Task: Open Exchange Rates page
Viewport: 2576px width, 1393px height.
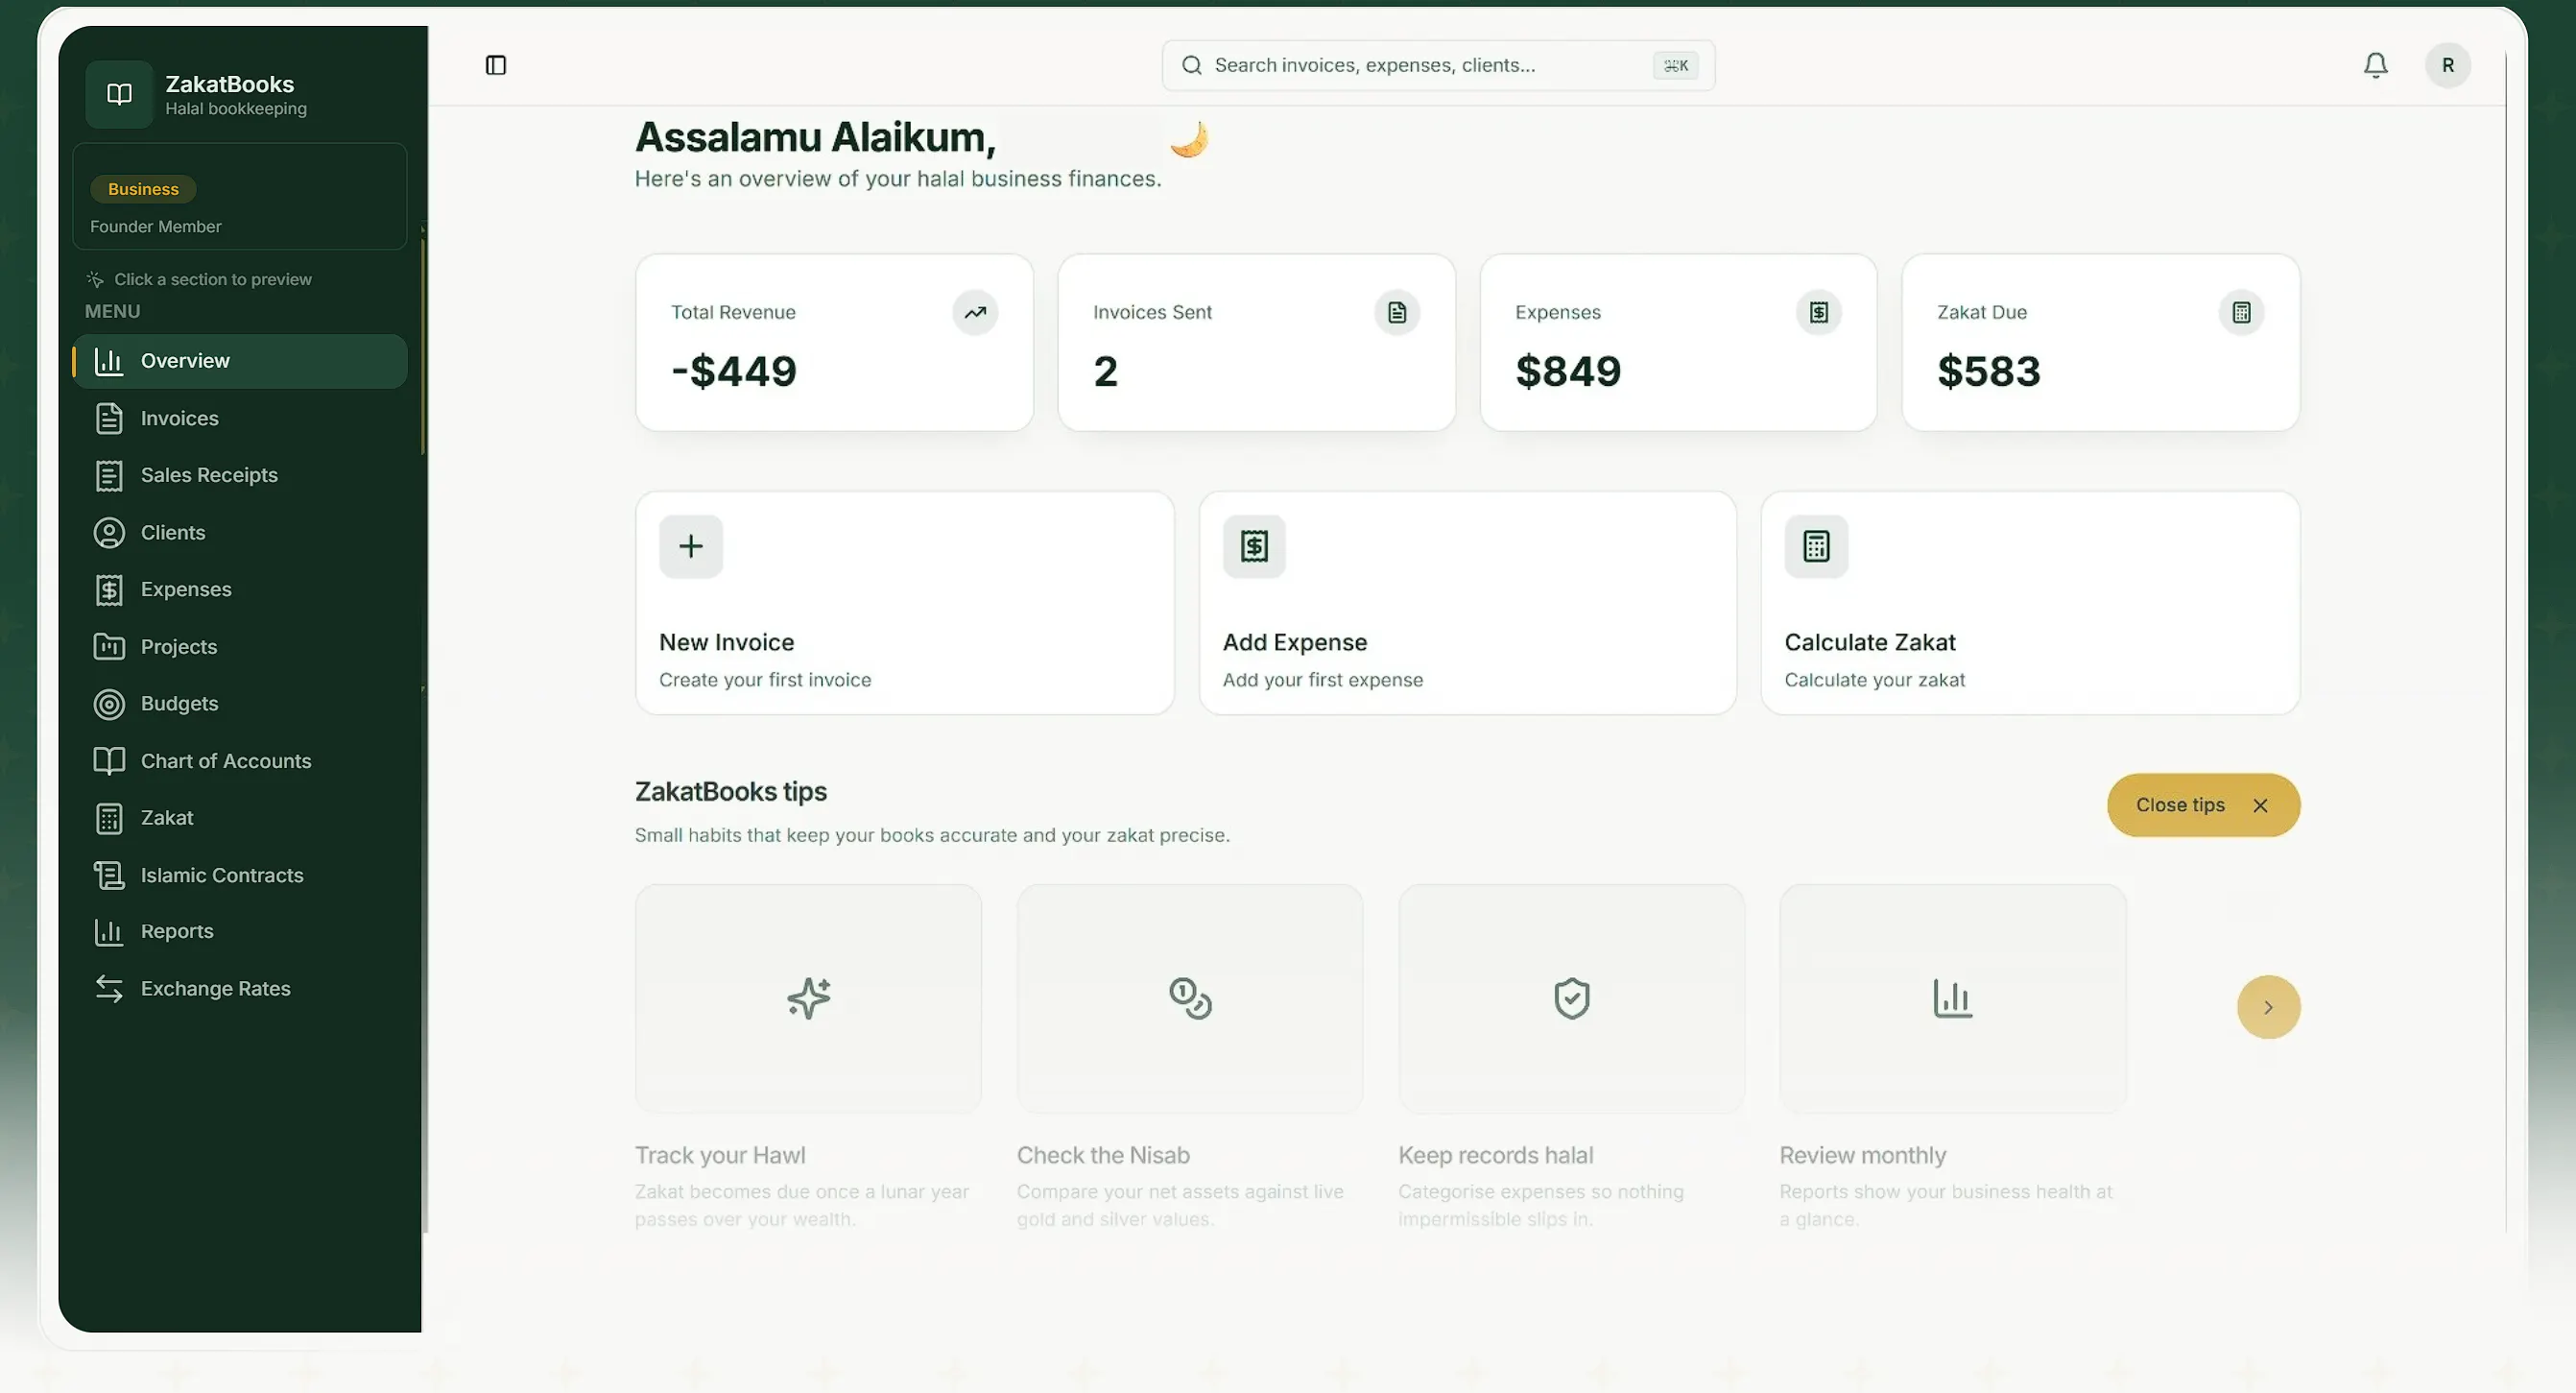Action: pos(240,988)
